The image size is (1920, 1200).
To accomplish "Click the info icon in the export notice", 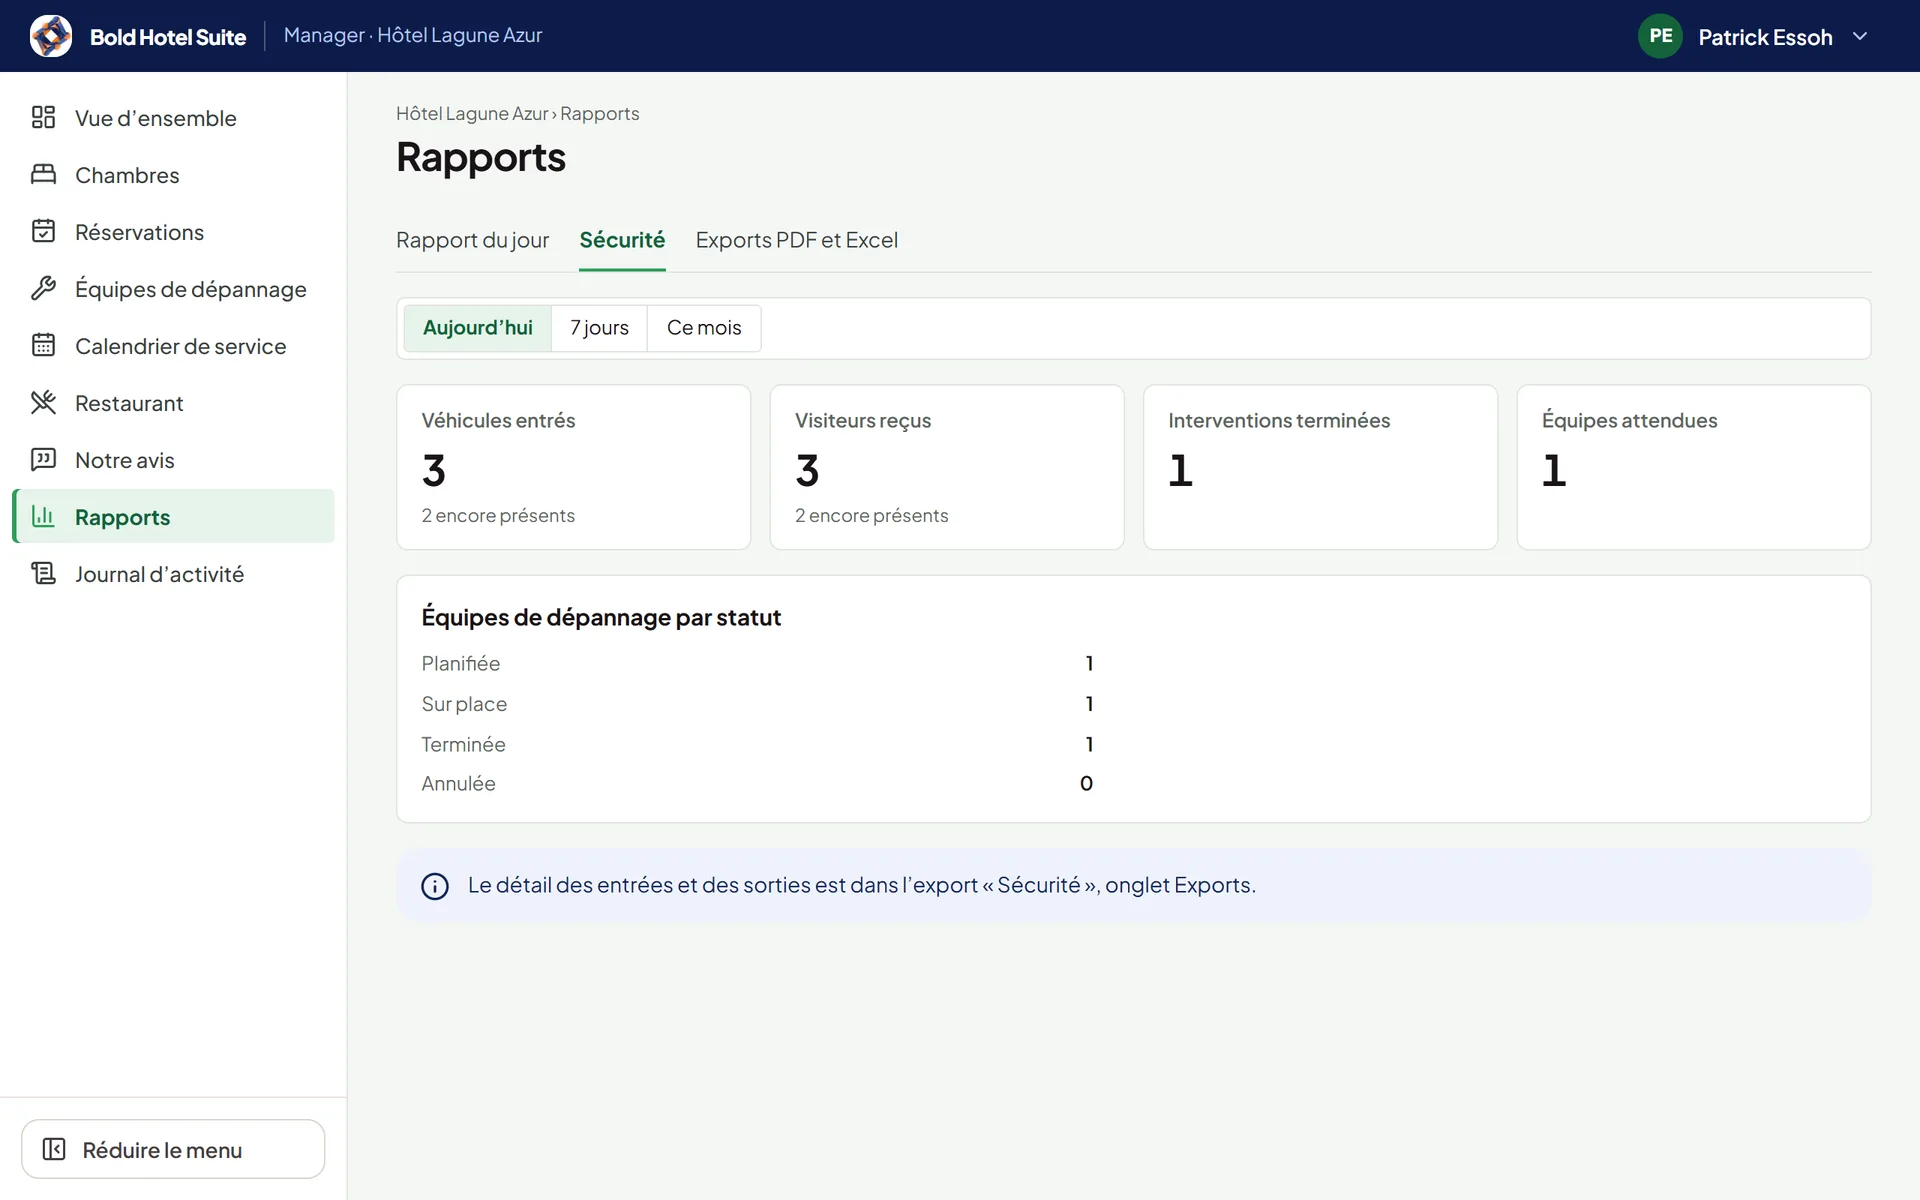I will (x=435, y=886).
